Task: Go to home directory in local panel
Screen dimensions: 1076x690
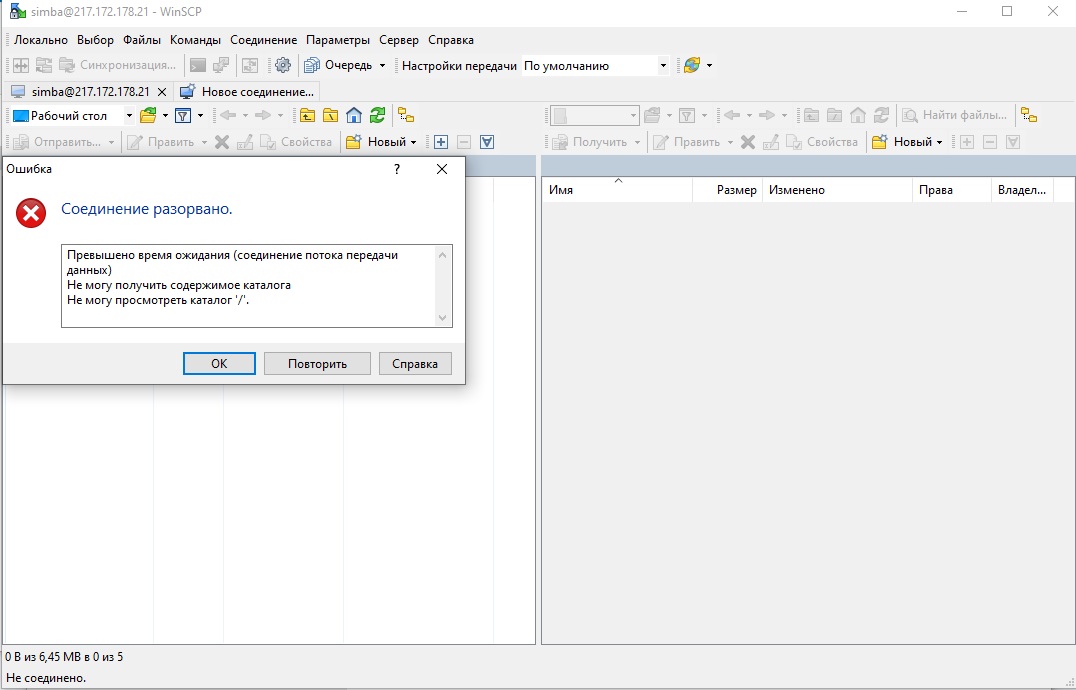Action: coord(353,116)
